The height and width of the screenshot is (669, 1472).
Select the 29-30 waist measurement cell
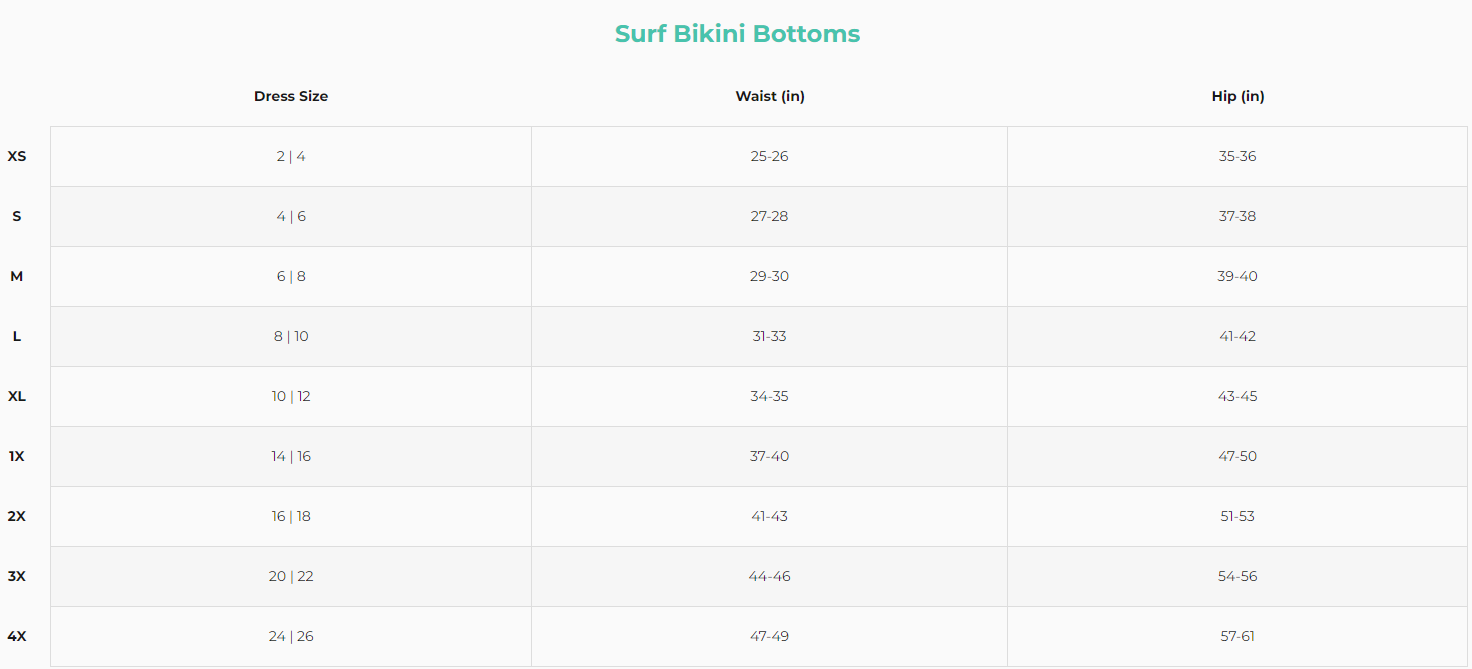coord(770,276)
